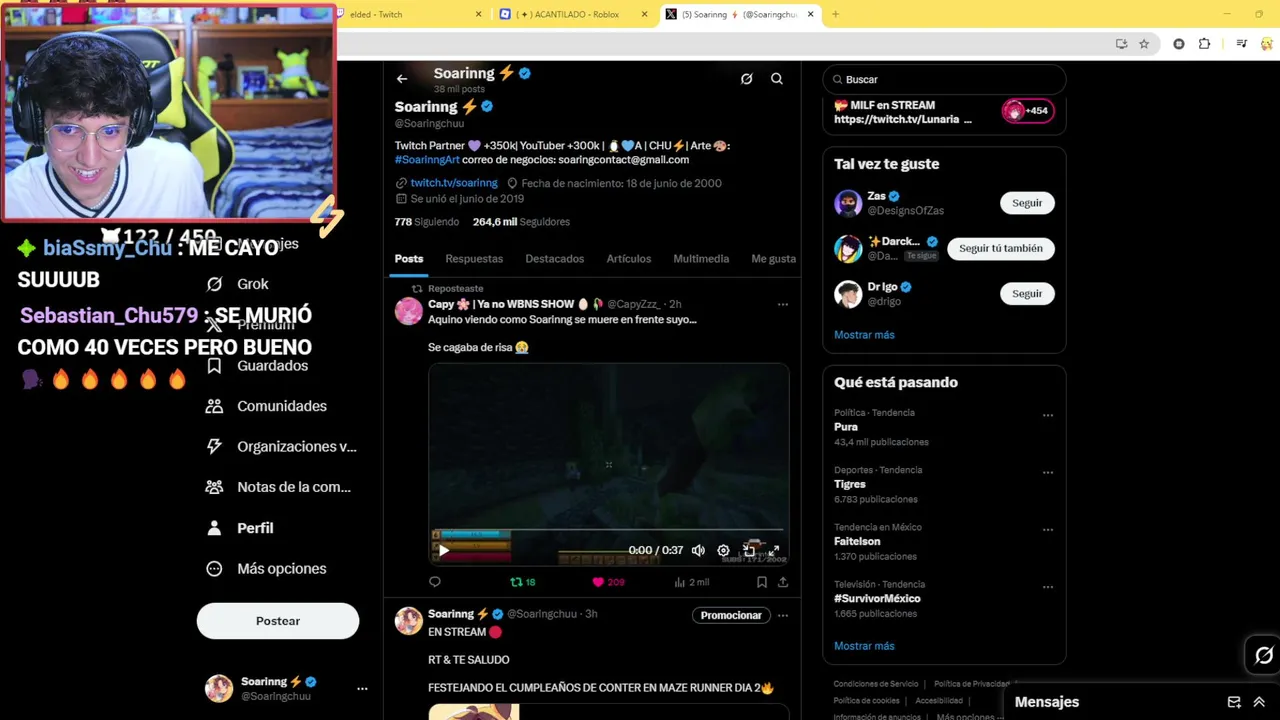Follow Zas with the Seguir button
Viewport: 1280px width, 720px height.
(x=1027, y=203)
